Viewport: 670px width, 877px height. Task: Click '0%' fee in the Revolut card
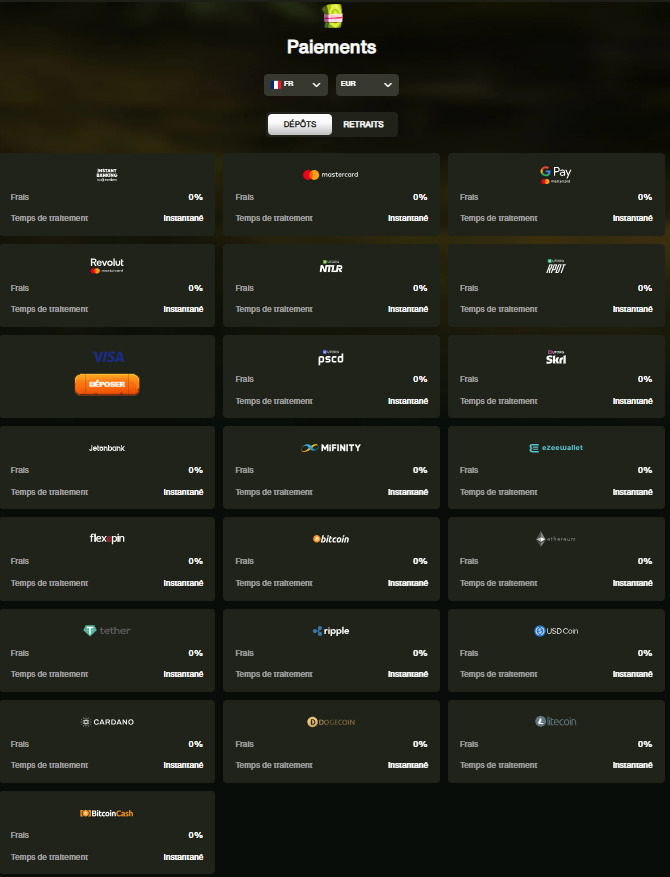[x=195, y=288]
